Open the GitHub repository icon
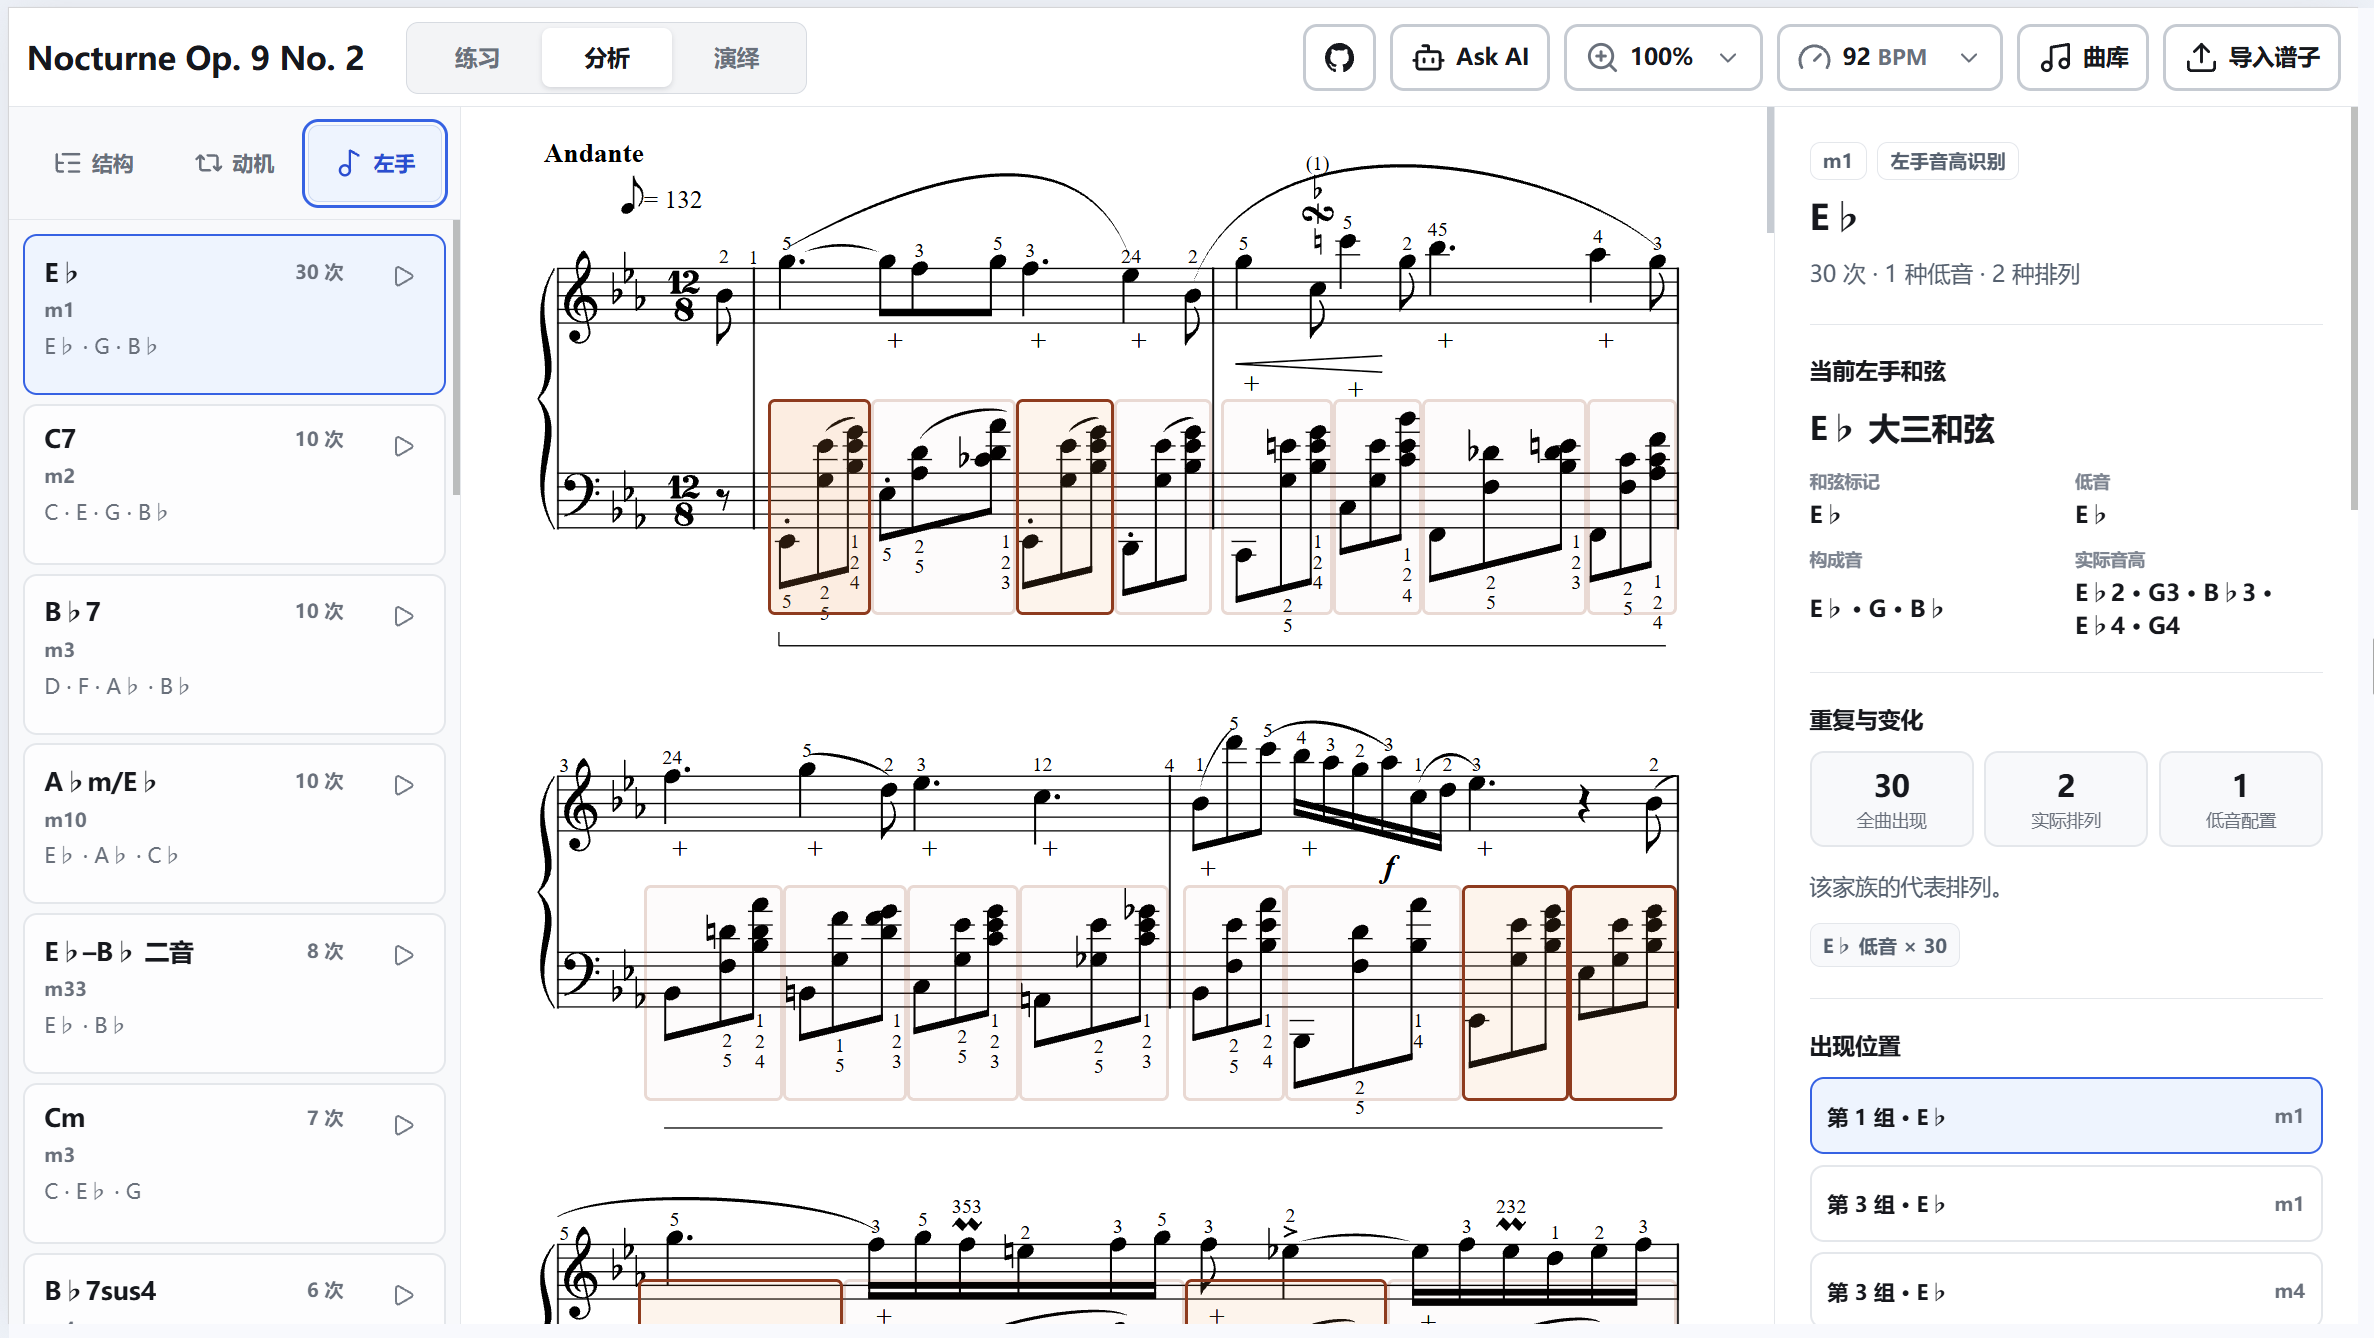This screenshot has height=1338, width=2374. (1339, 58)
